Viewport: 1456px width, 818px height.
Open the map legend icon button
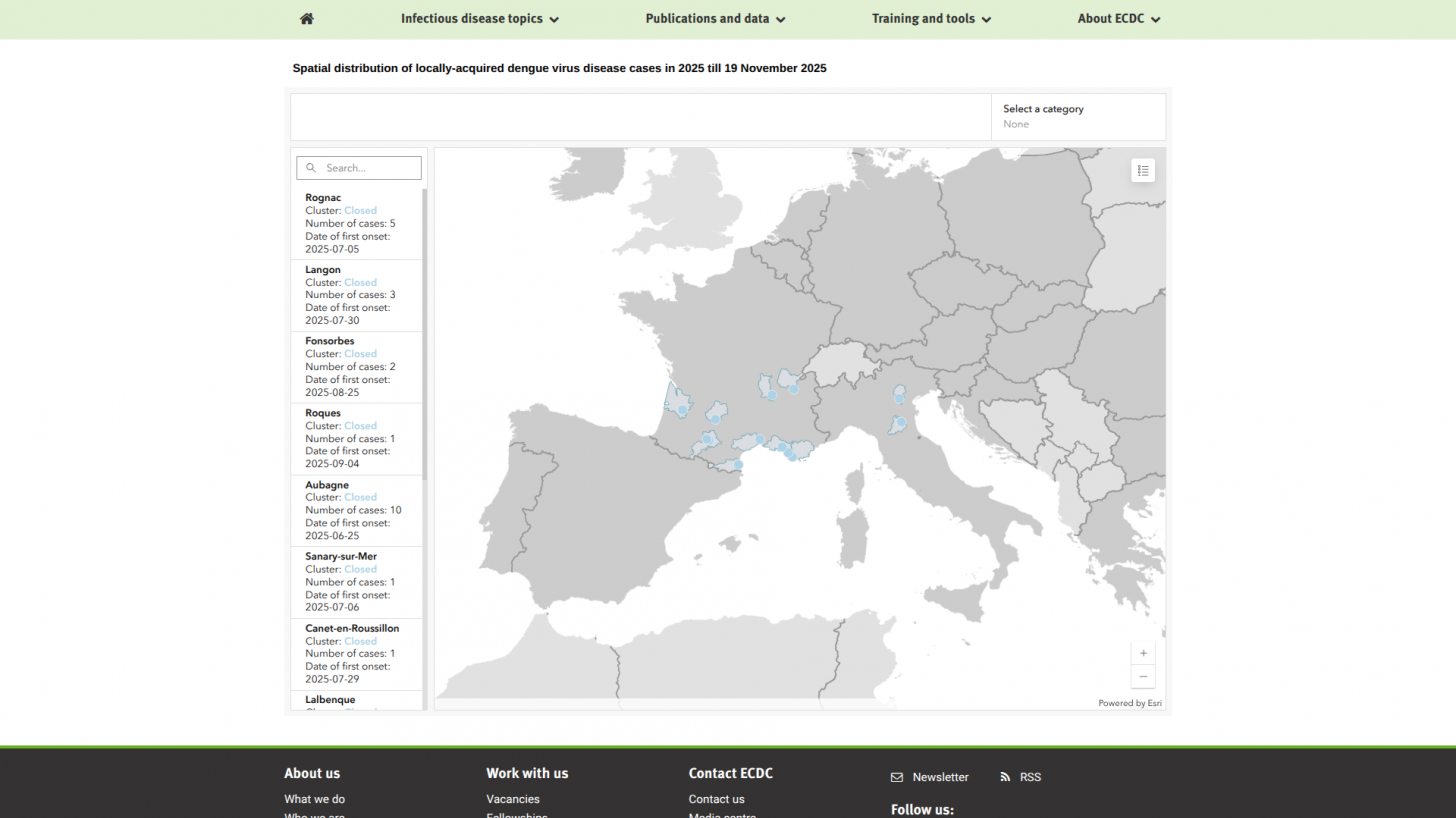pyautogui.click(x=1143, y=171)
